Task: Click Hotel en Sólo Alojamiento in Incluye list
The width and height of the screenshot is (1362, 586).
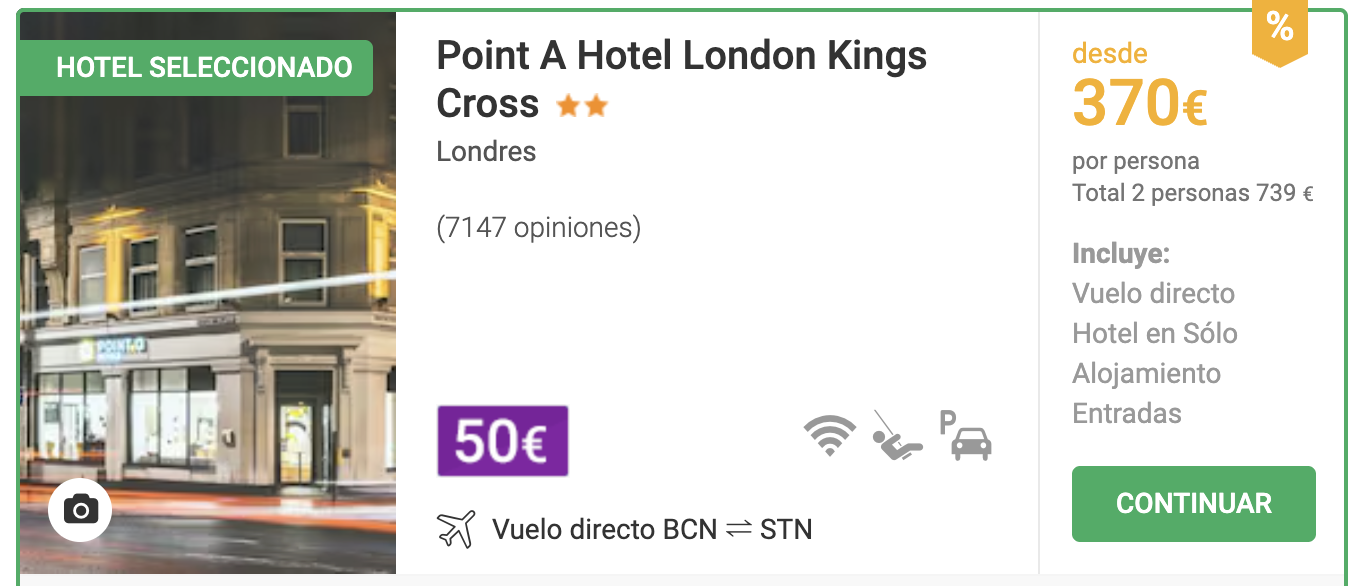Action: click(1154, 353)
